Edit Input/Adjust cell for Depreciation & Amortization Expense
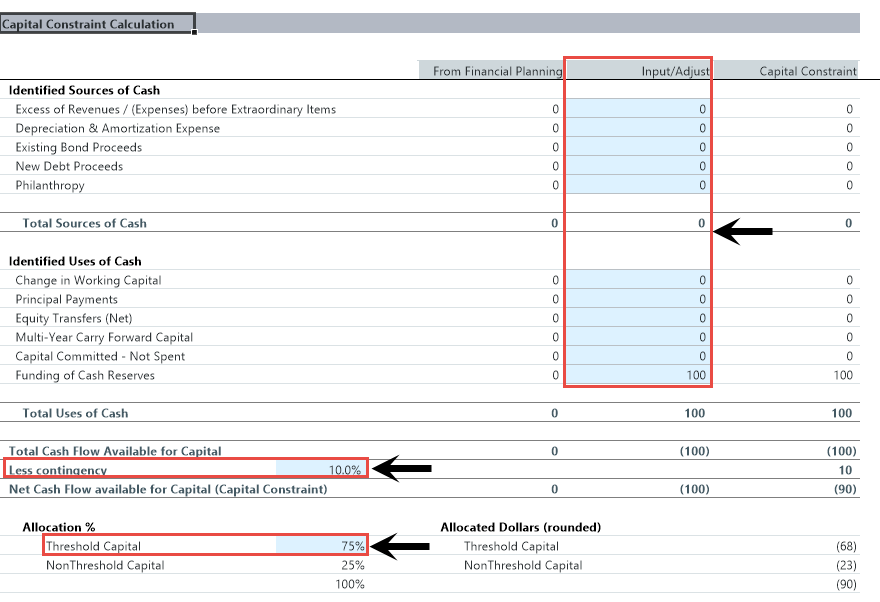880x602 pixels. (x=638, y=128)
